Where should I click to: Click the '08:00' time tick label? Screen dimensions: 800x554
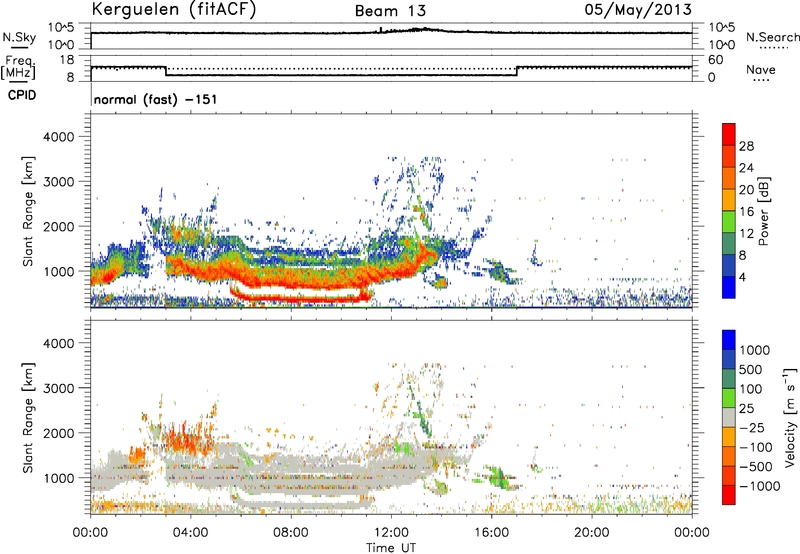point(291,533)
